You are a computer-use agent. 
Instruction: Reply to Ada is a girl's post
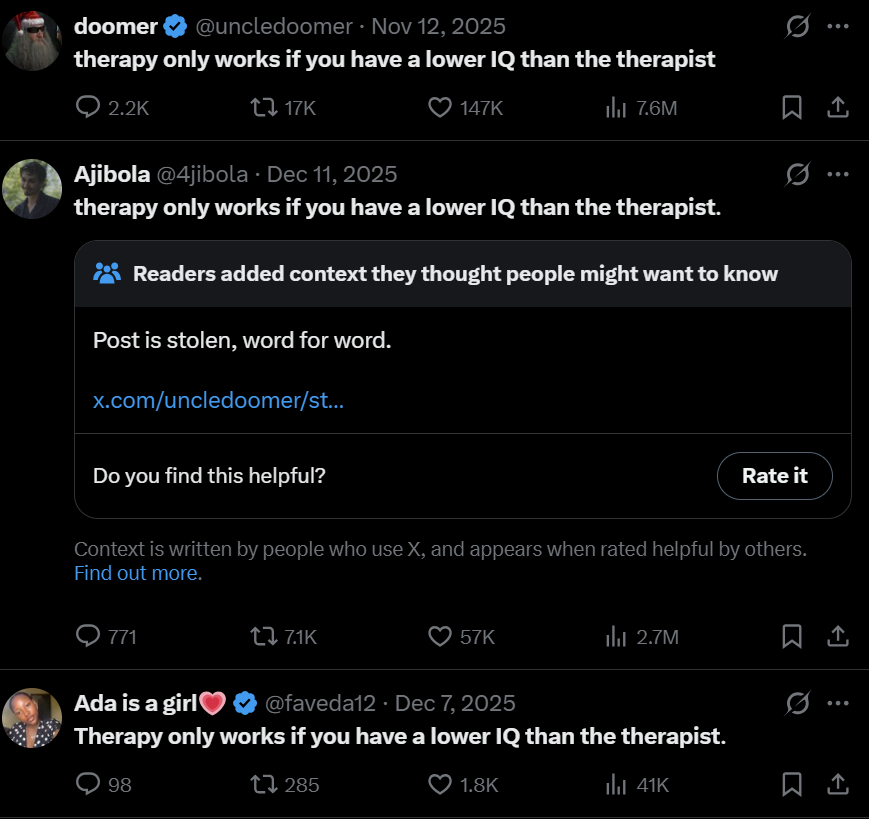tap(90, 785)
